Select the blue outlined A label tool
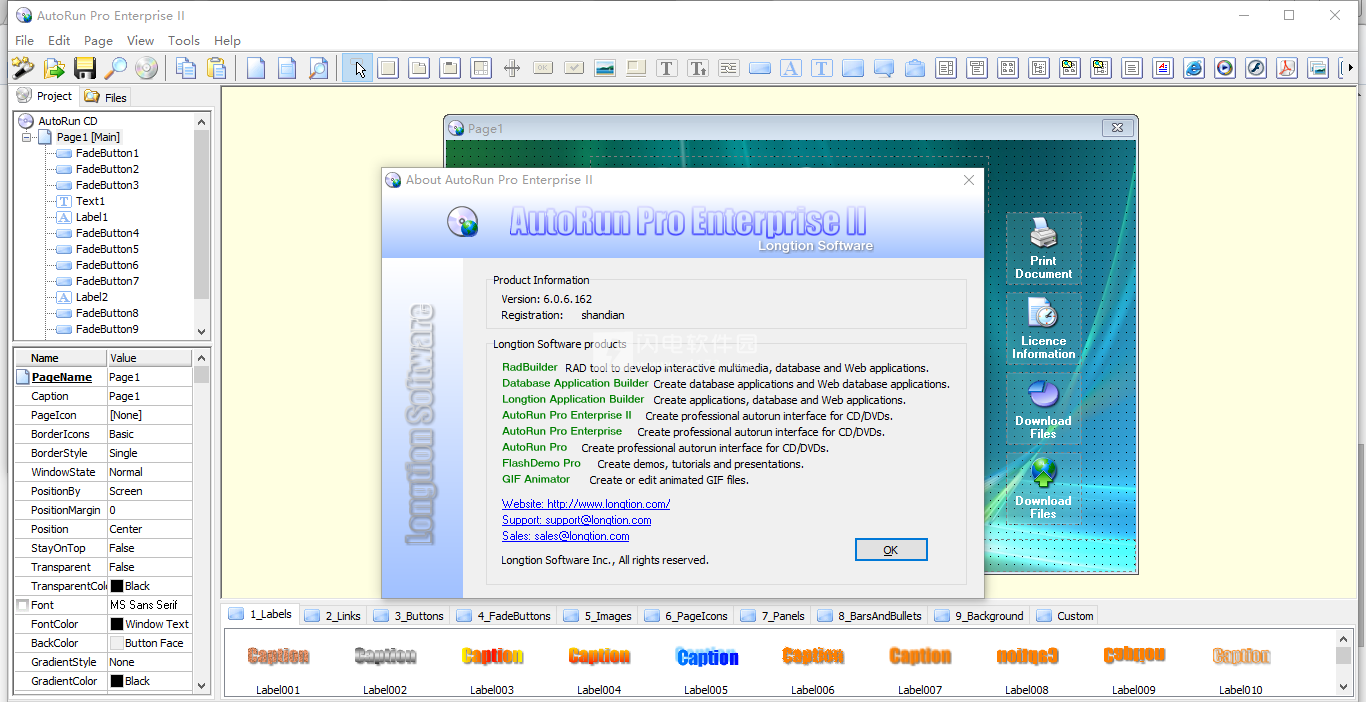Viewport: 1366px width, 702px height. coord(791,68)
